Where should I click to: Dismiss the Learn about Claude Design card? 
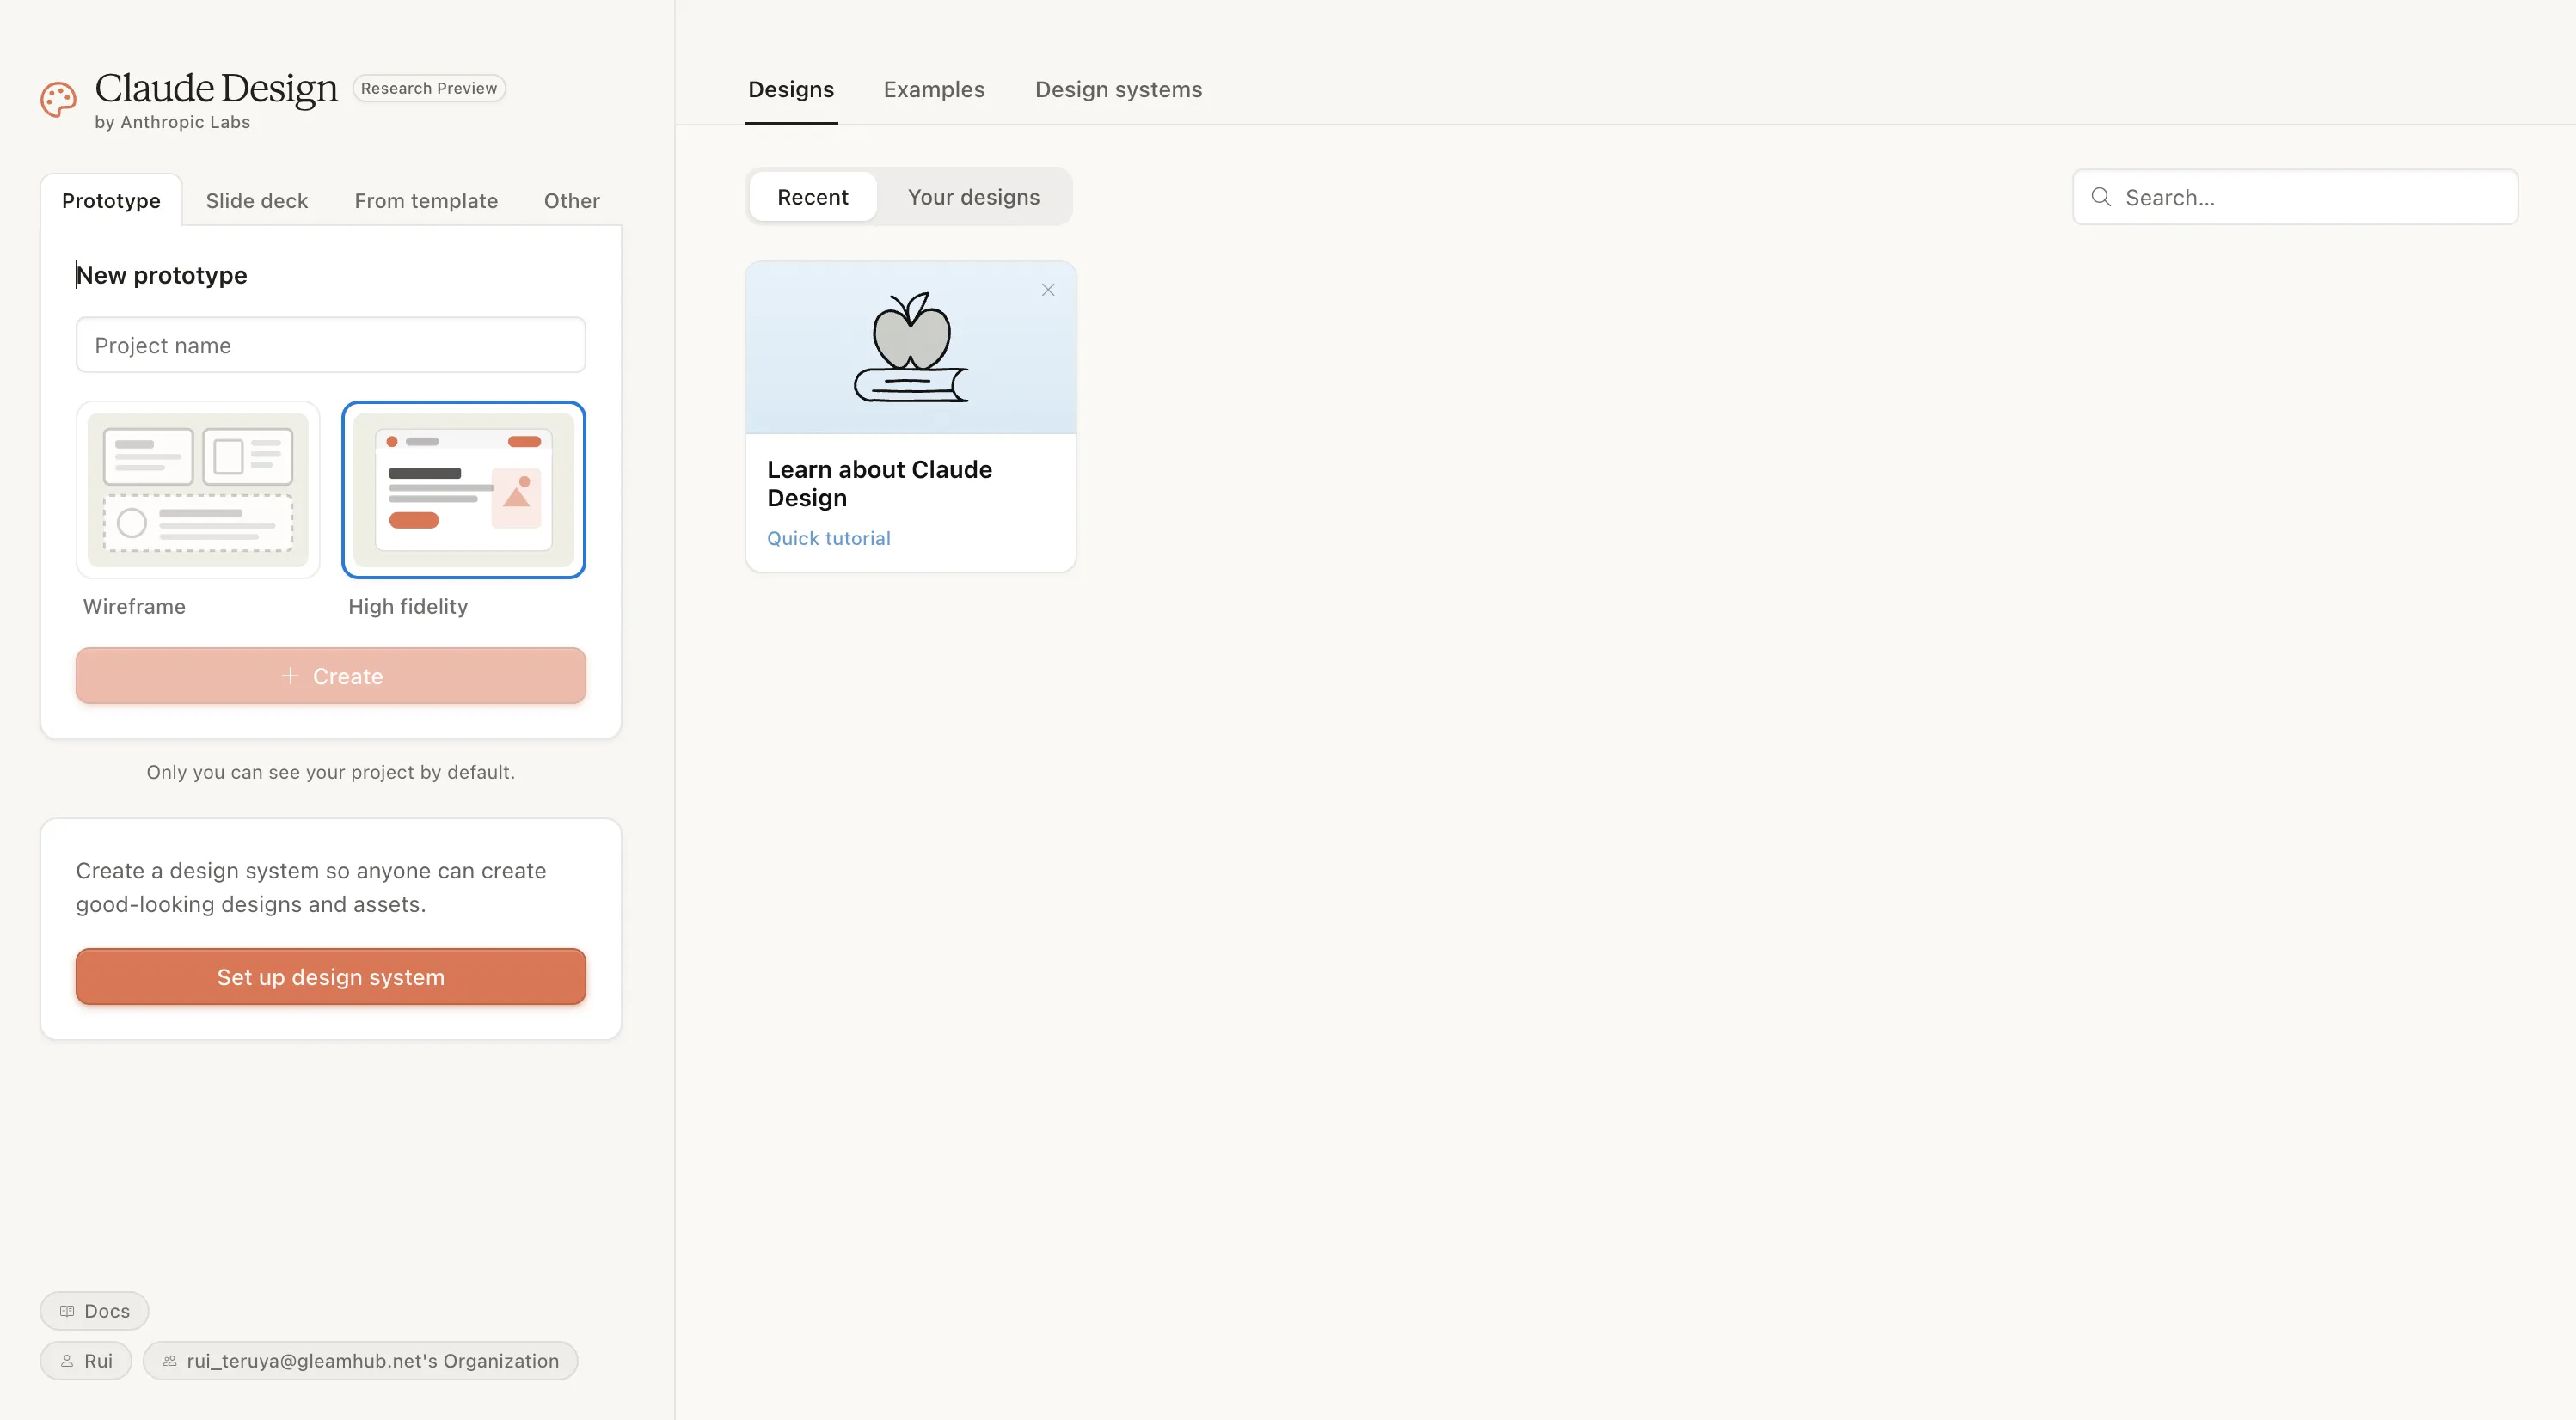click(x=1048, y=290)
